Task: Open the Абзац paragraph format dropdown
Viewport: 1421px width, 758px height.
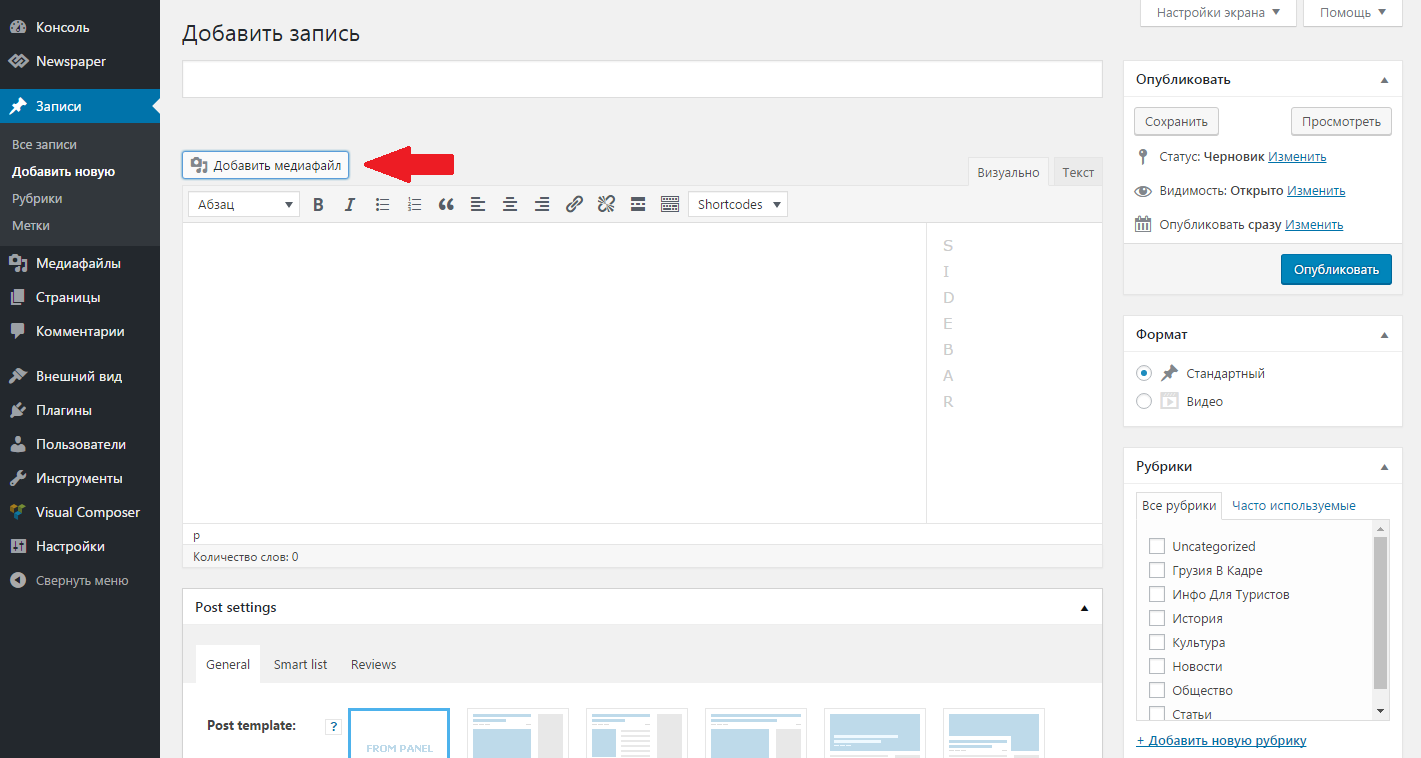Action: point(244,204)
